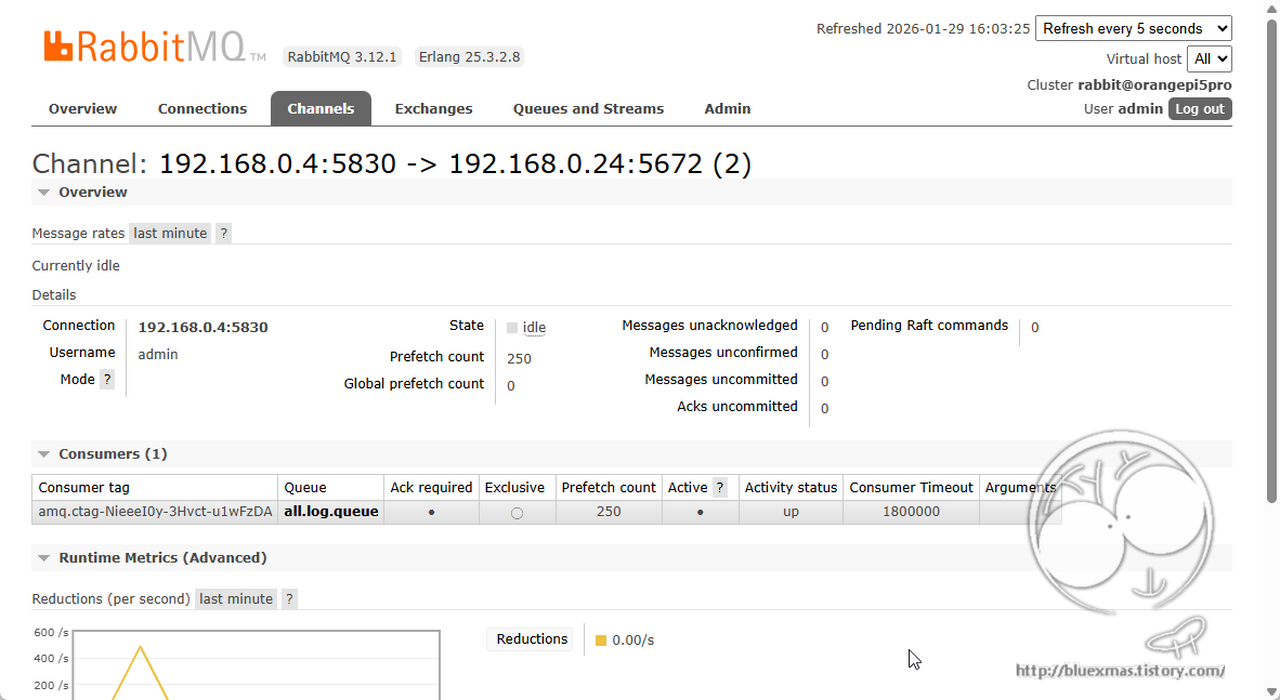The image size is (1280, 700).
Task: Click the Username value admin
Action: (158, 354)
